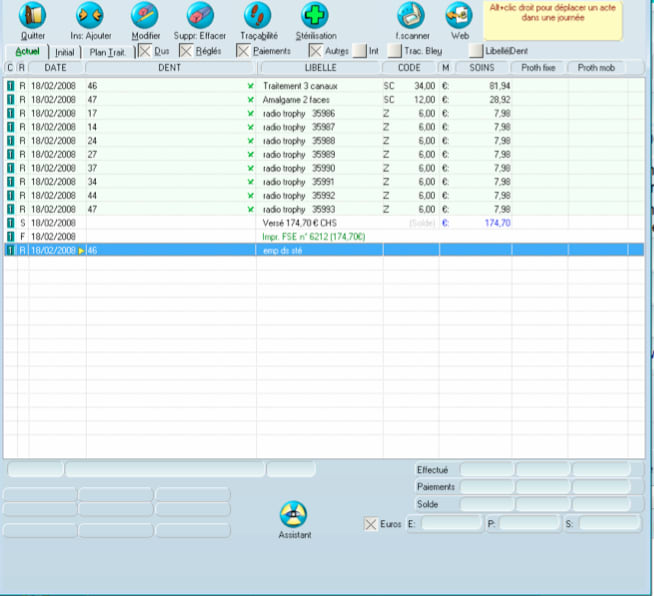Click the Ins: Ajouter icon
The height and width of the screenshot is (596, 654).
(90, 16)
